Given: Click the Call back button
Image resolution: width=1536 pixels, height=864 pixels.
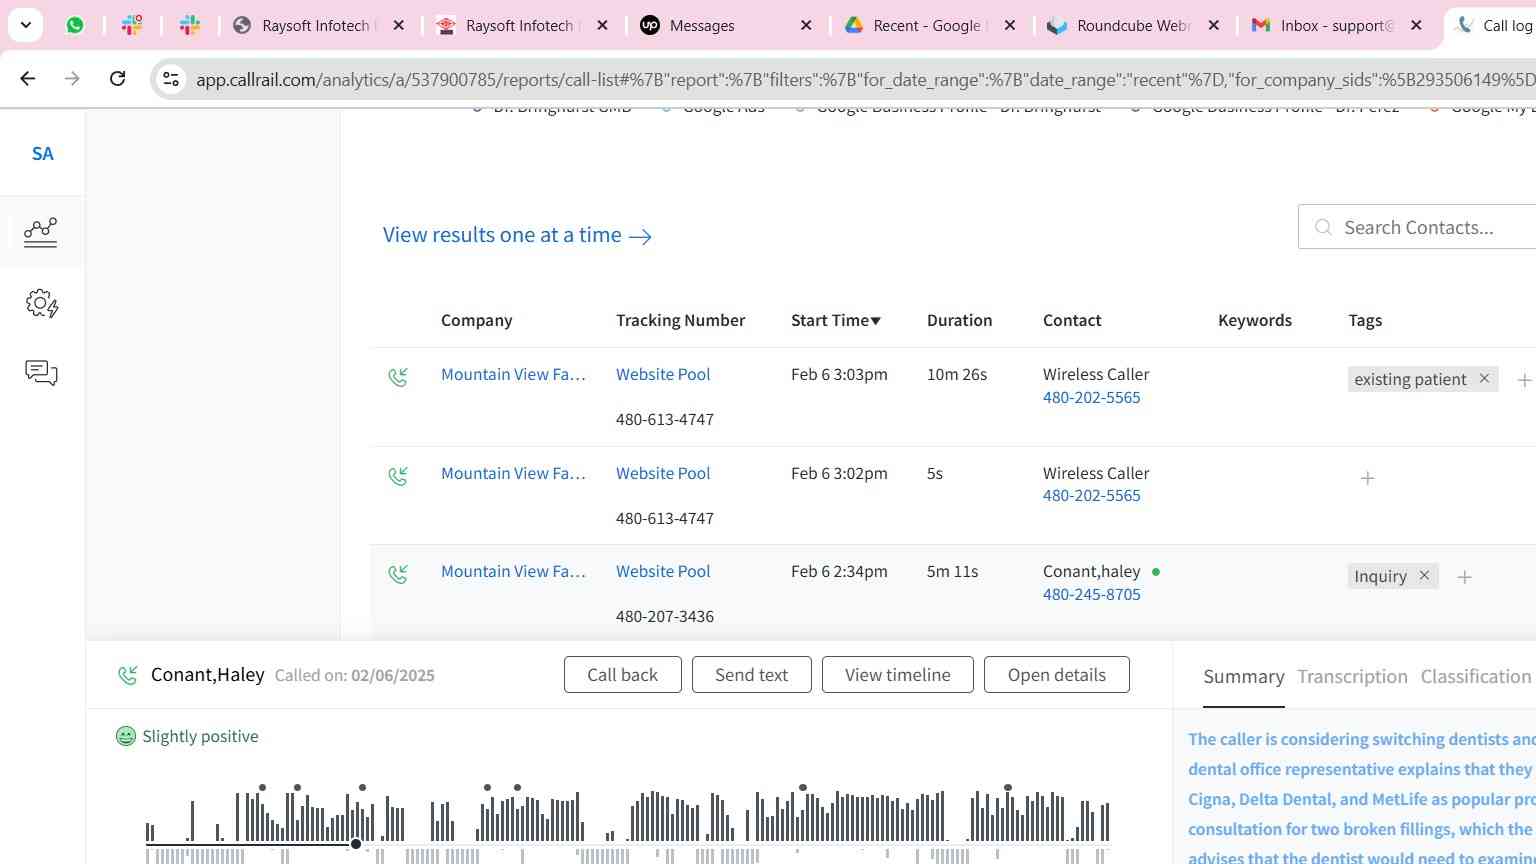Looking at the screenshot, I should coord(622,675).
